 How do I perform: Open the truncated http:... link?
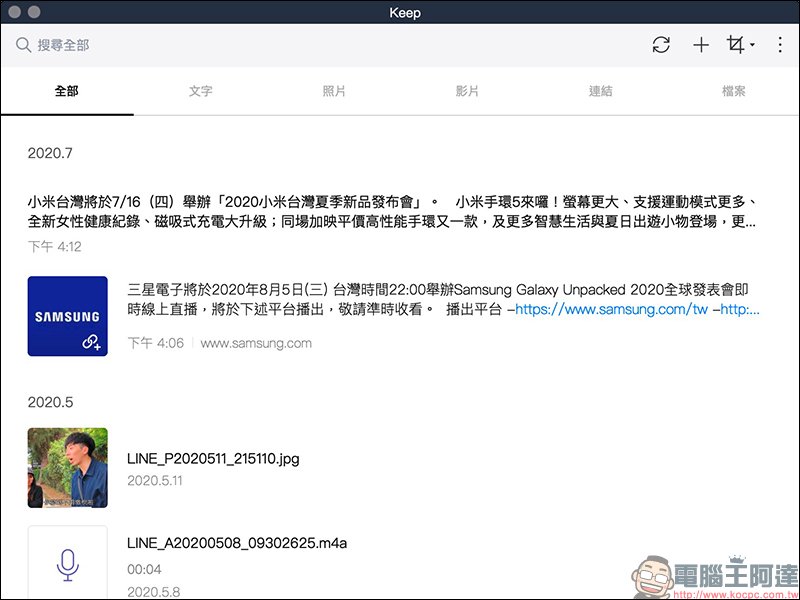740,309
